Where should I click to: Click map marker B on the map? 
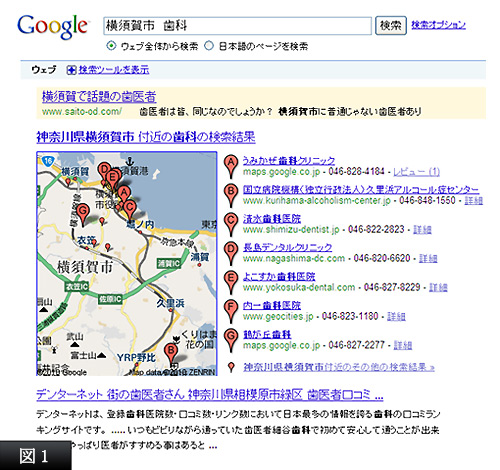pos(171,353)
